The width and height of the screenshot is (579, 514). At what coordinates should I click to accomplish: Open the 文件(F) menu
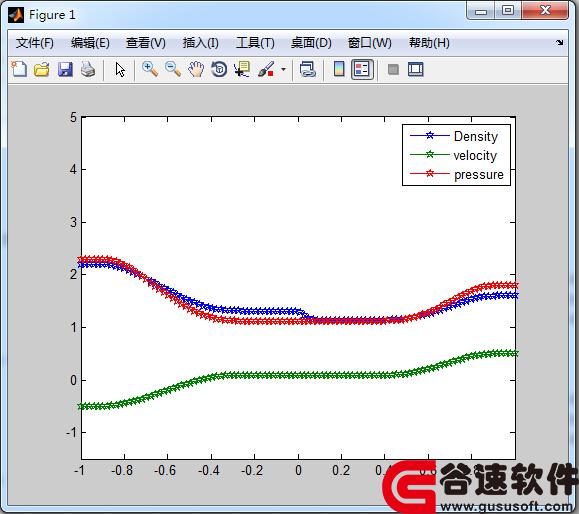pos(35,43)
